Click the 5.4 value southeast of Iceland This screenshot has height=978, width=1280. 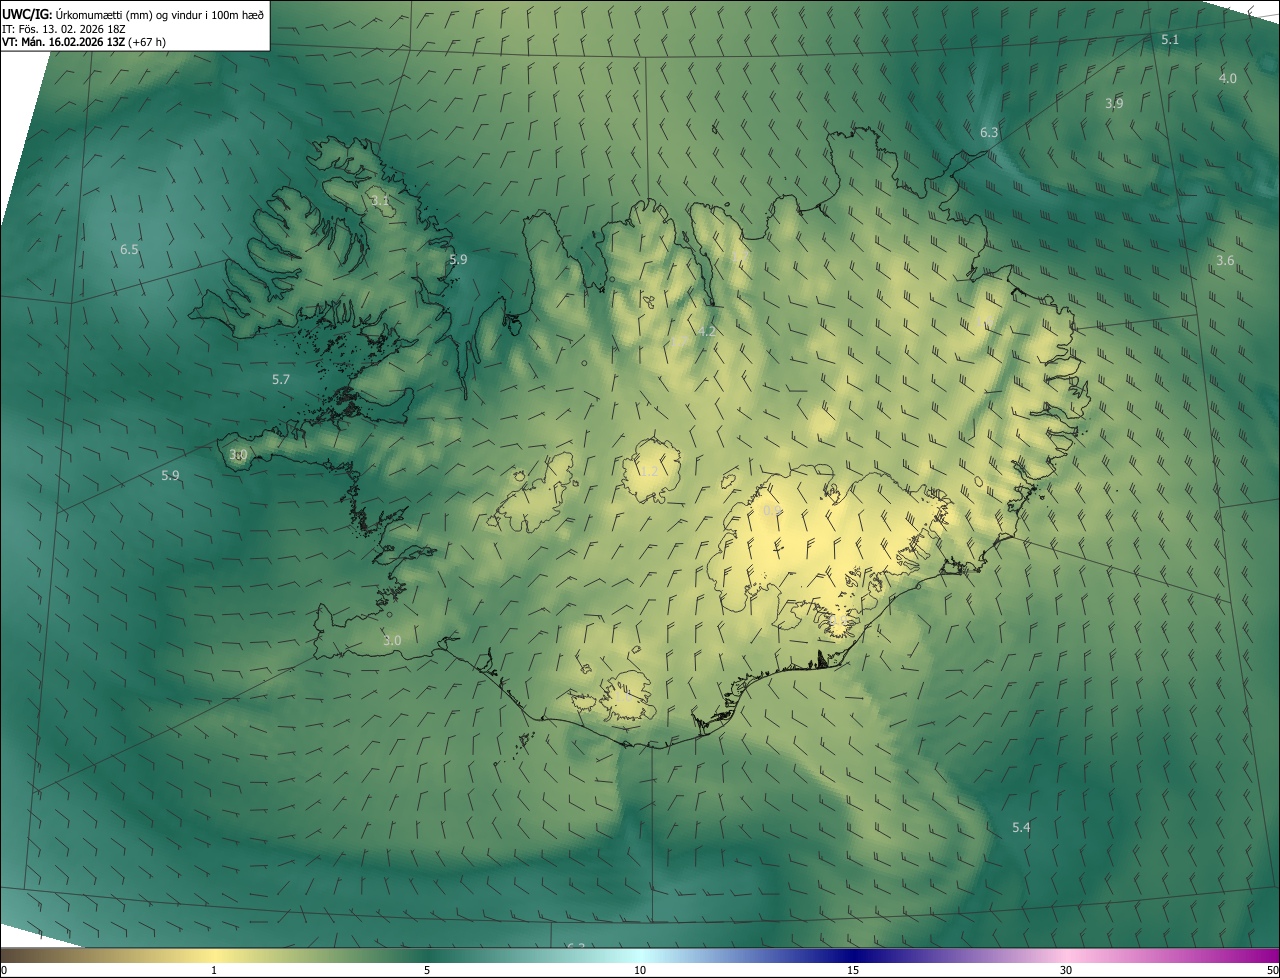click(1021, 827)
